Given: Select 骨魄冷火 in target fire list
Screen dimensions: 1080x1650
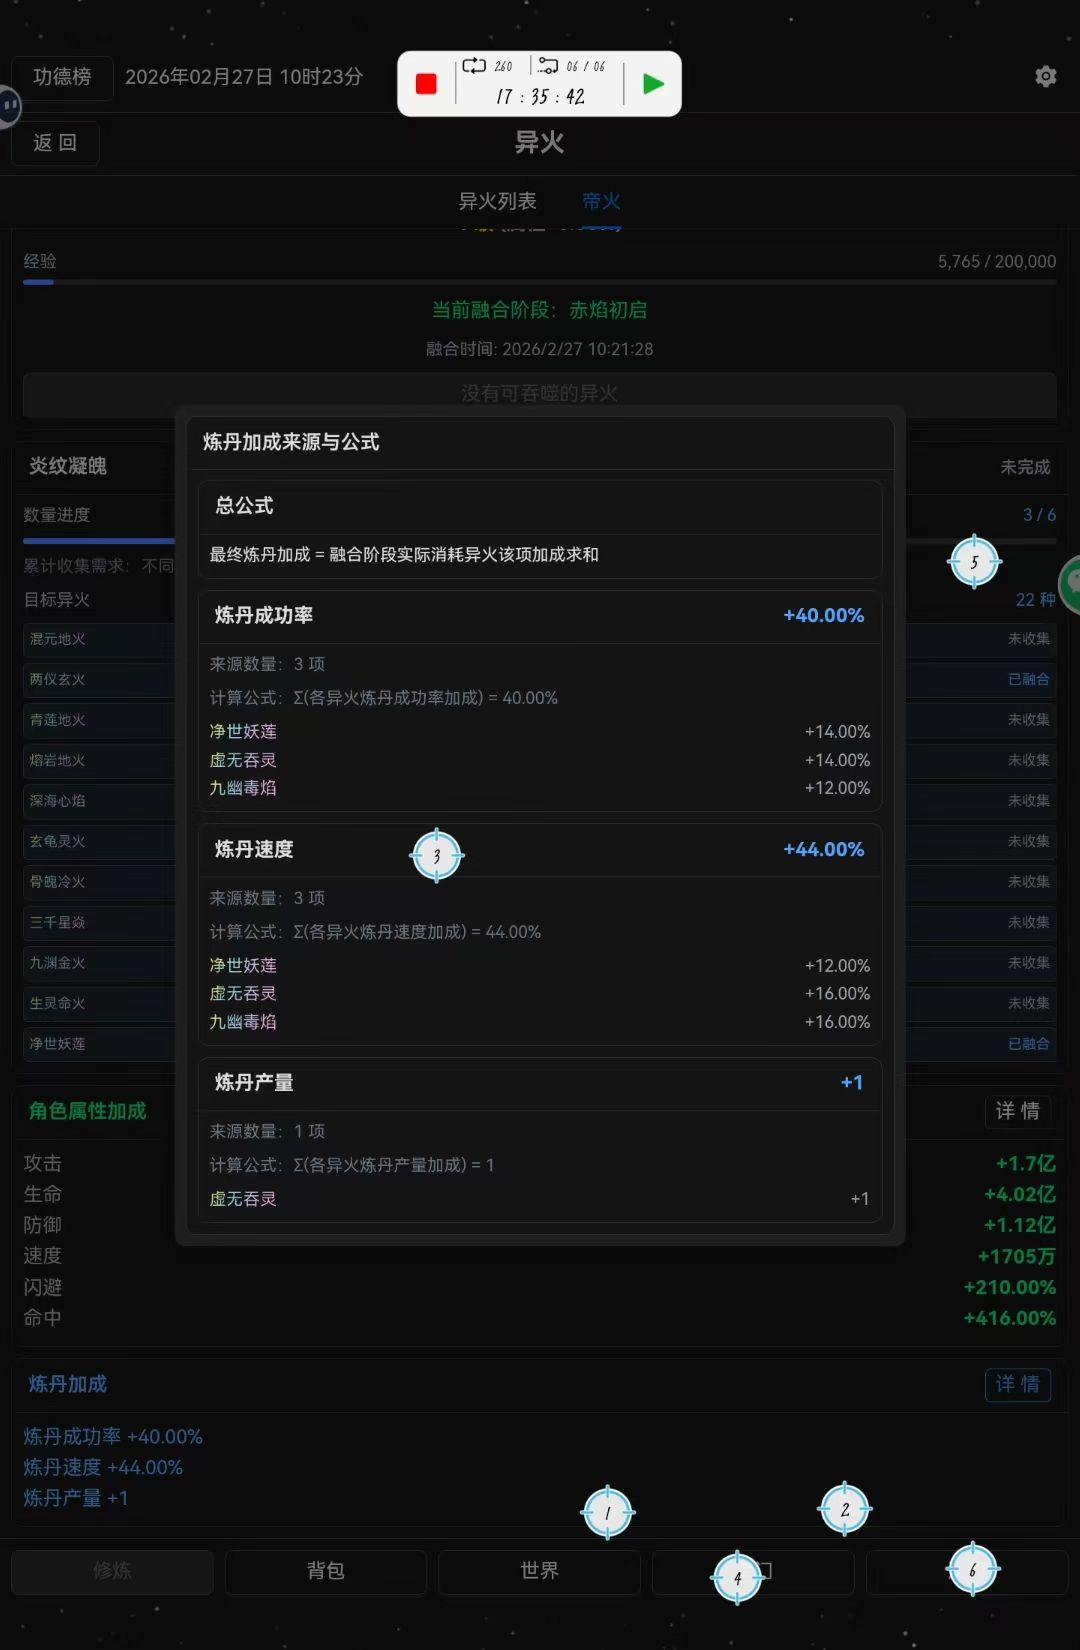Looking at the screenshot, I should click(x=58, y=882).
